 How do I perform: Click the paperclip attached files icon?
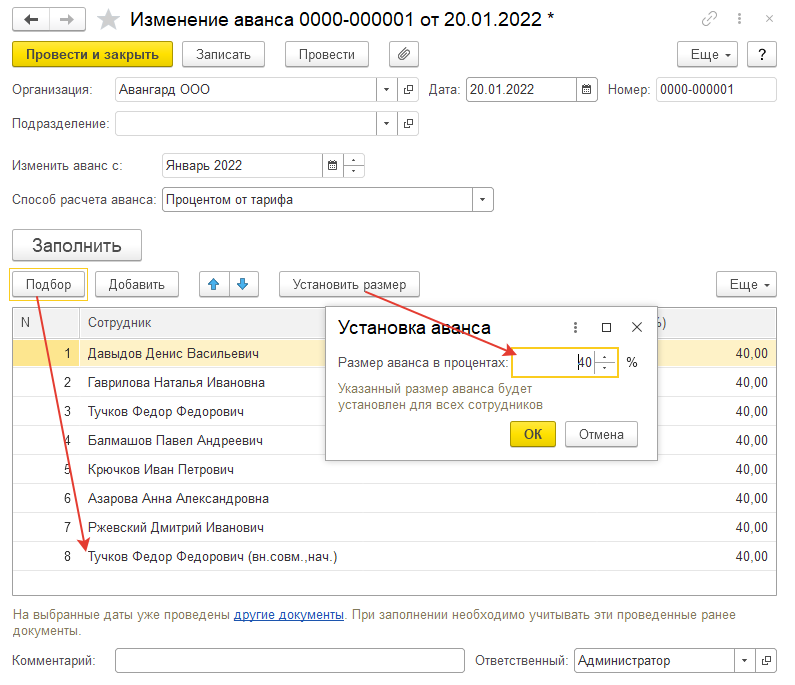coord(404,54)
